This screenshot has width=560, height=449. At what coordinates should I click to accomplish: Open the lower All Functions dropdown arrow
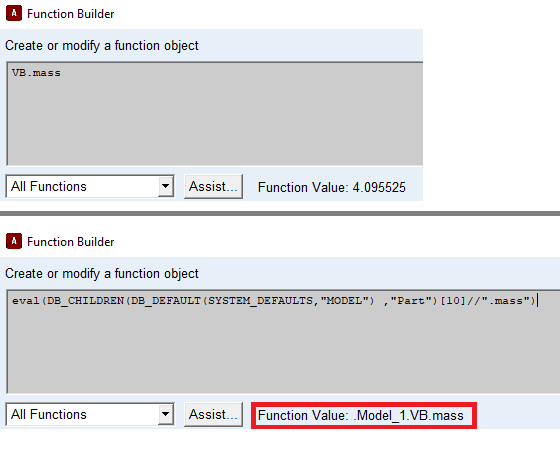[x=165, y=414]
